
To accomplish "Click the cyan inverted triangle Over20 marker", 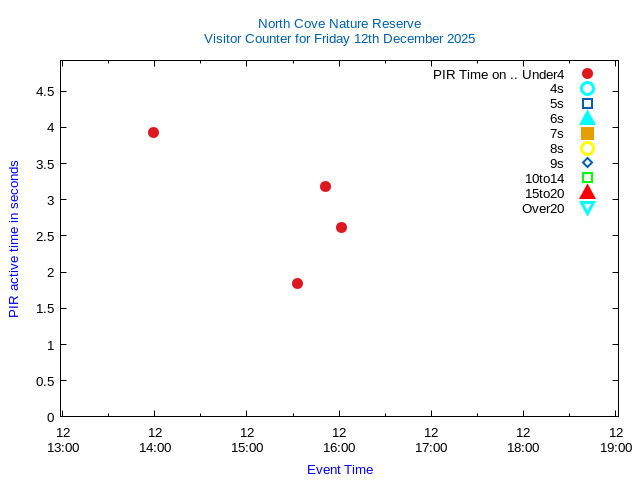I will coord(587,208).
